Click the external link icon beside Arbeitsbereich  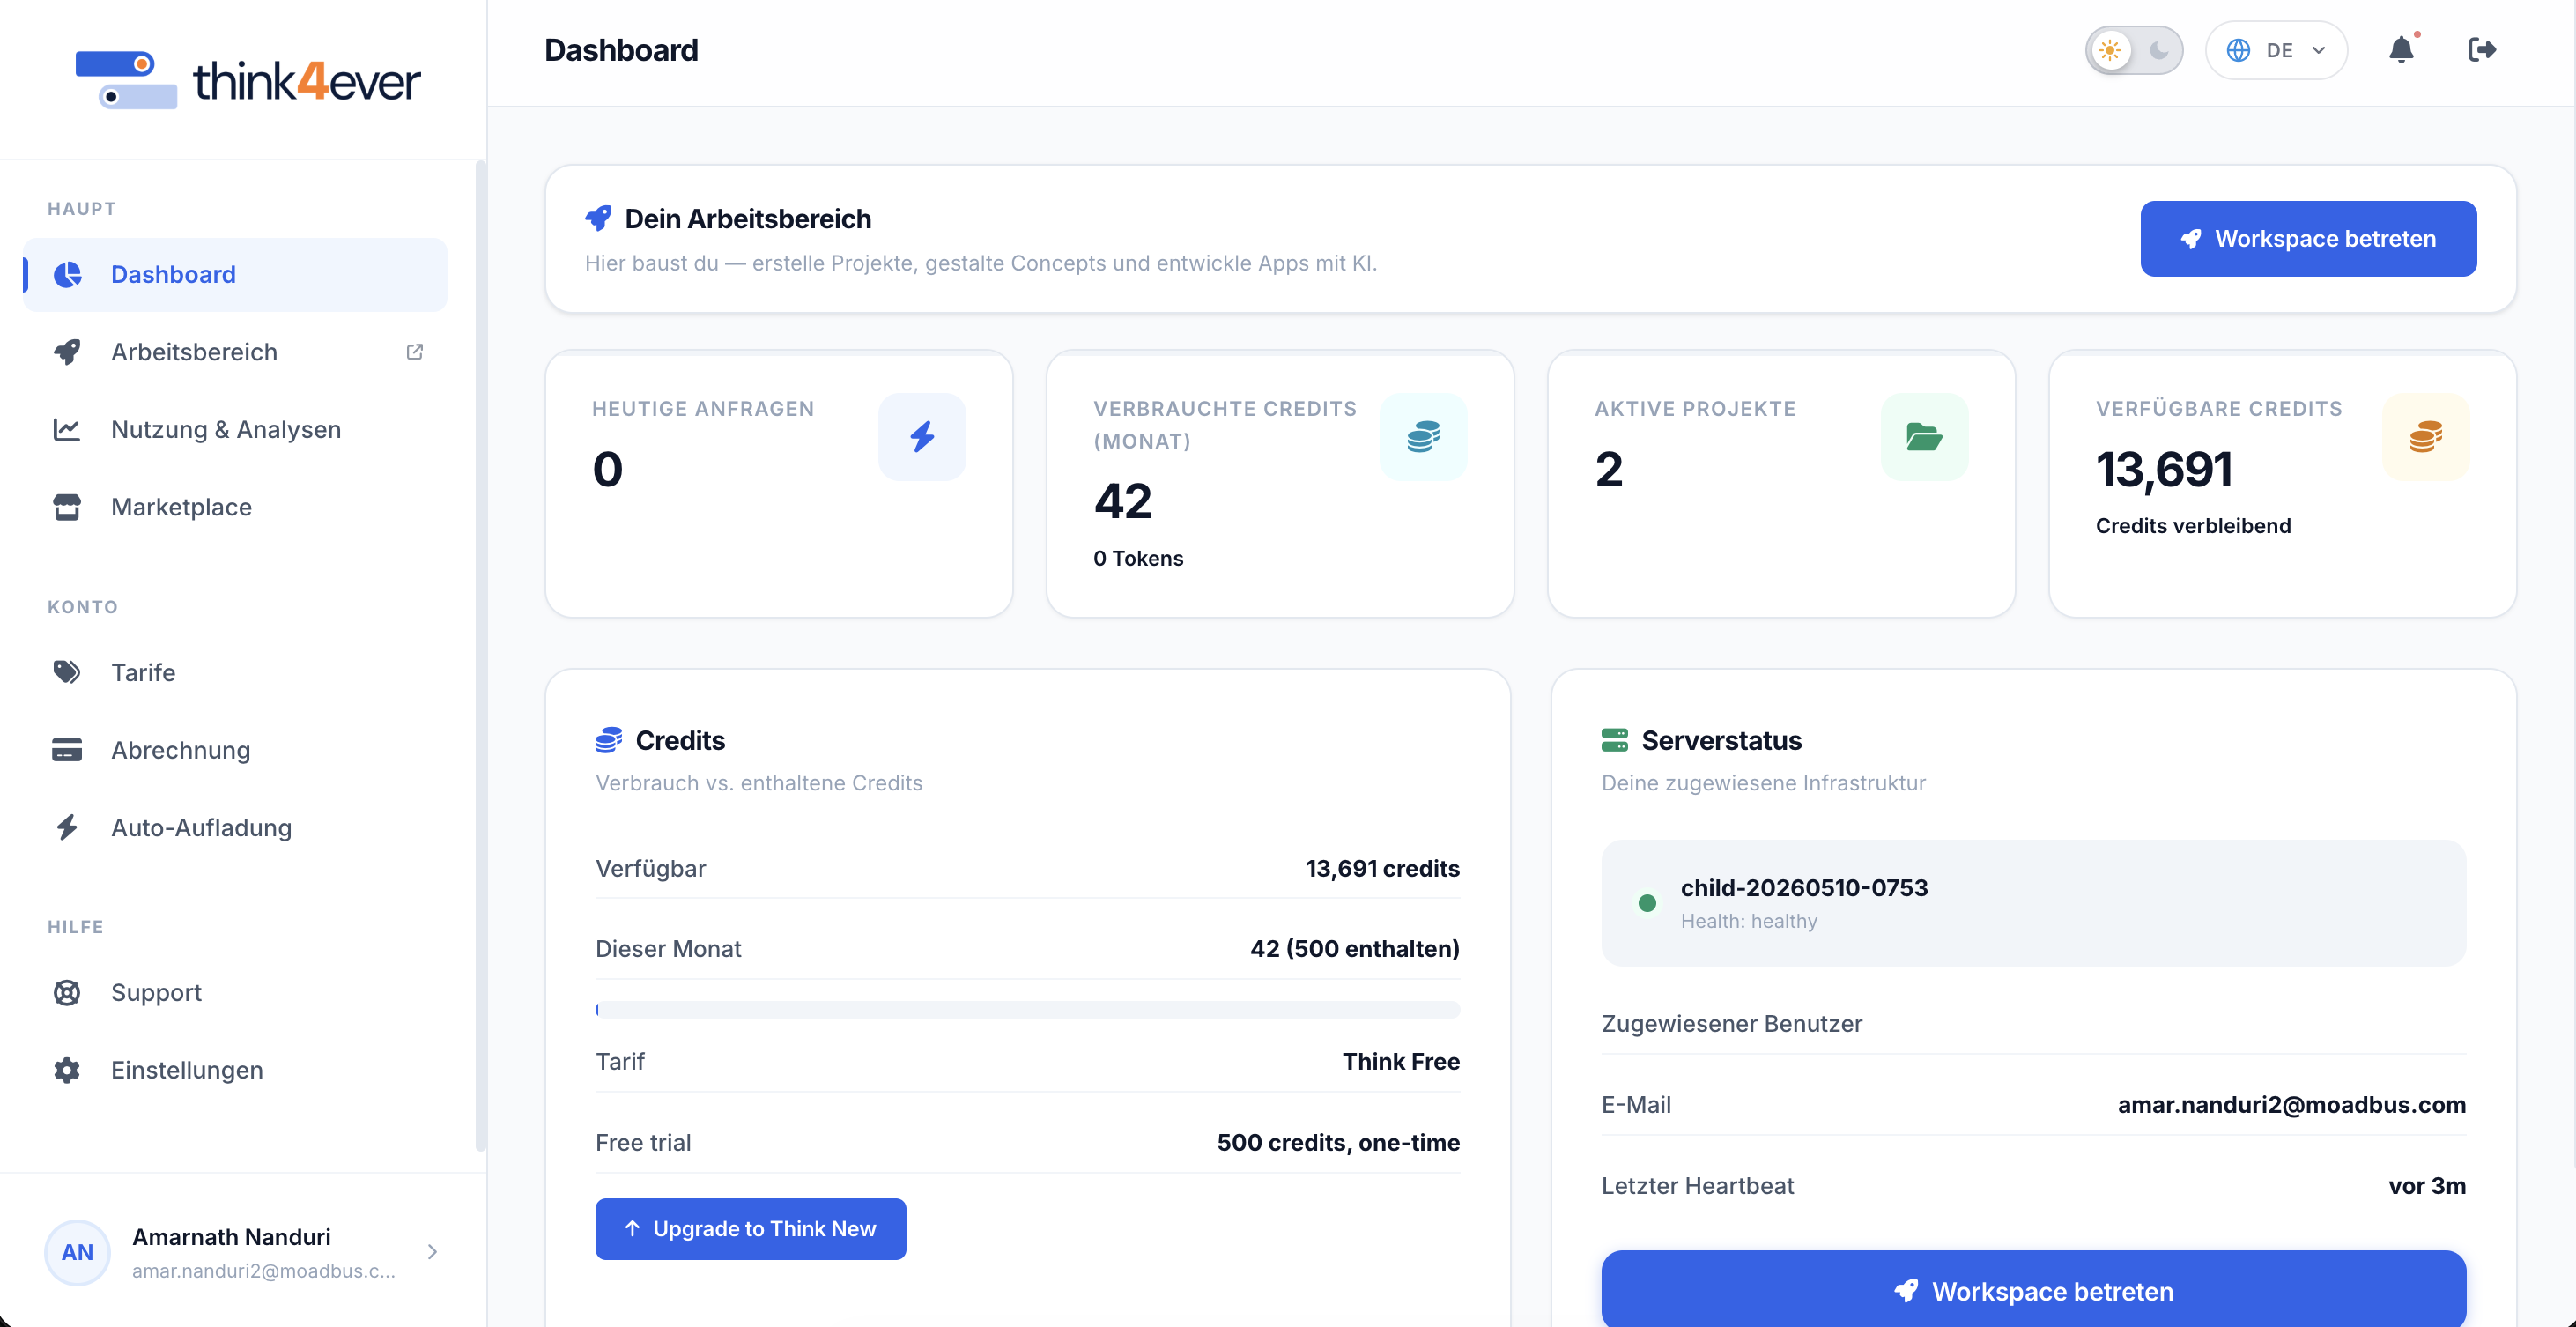[x=415, y=352]
